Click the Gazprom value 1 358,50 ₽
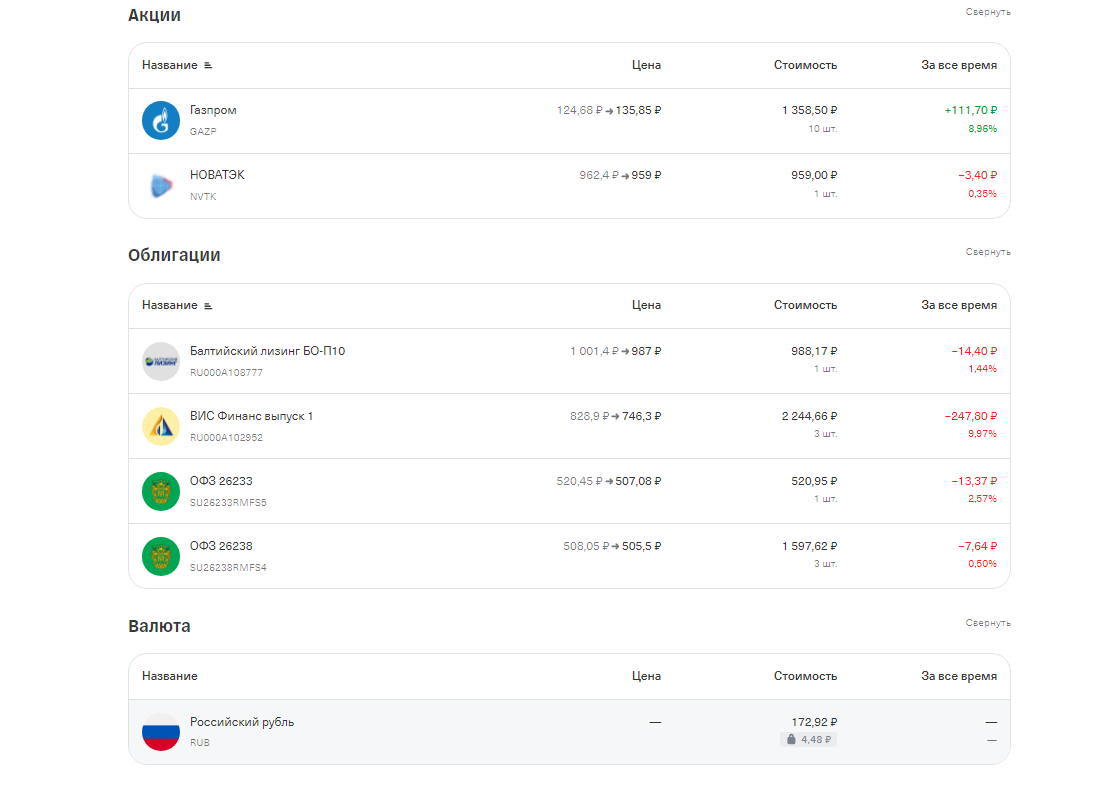 click(809, 111)
